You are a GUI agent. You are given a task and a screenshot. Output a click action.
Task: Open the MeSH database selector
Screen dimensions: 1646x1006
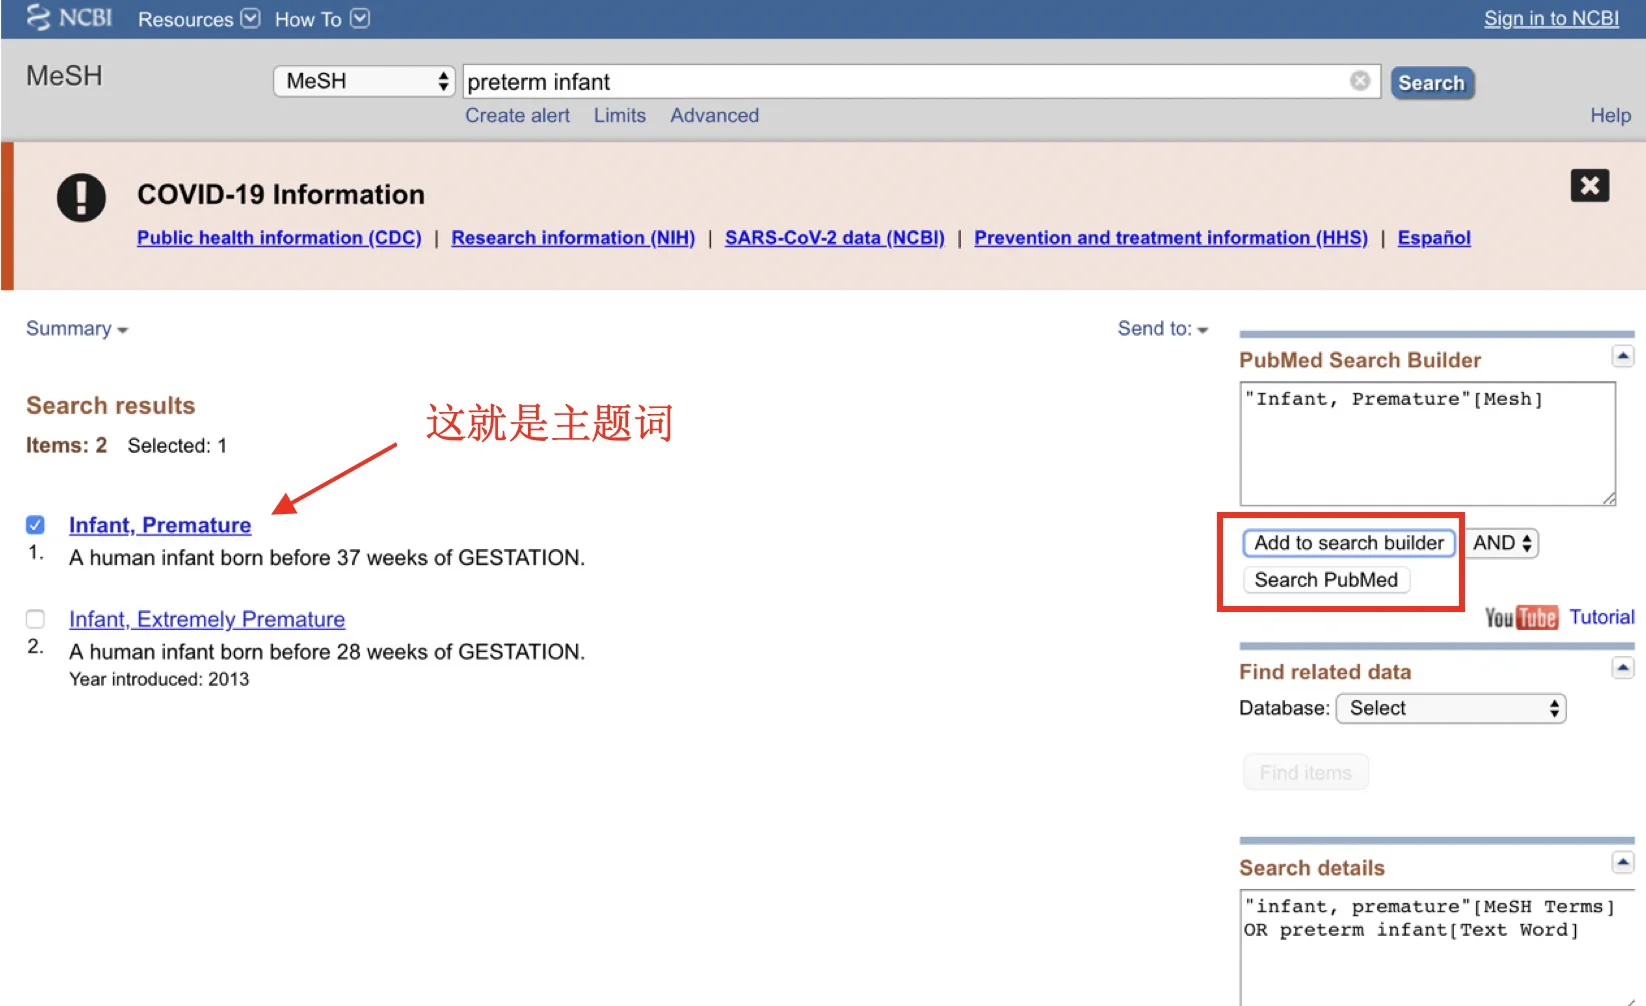click(x=364, y=81)
